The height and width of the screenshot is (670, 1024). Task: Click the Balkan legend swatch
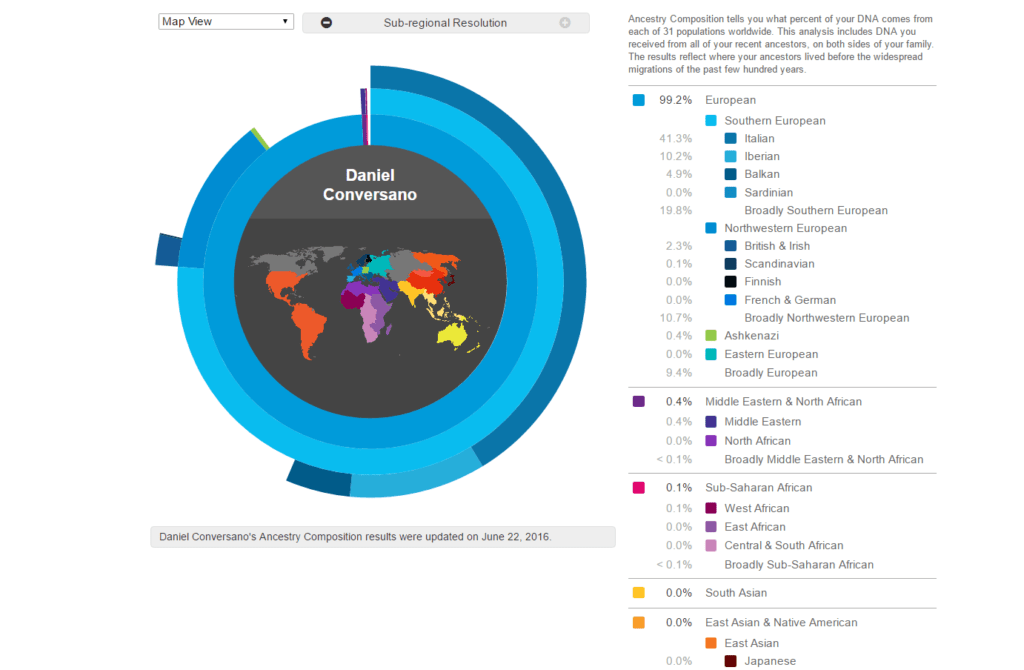(731, 174)
